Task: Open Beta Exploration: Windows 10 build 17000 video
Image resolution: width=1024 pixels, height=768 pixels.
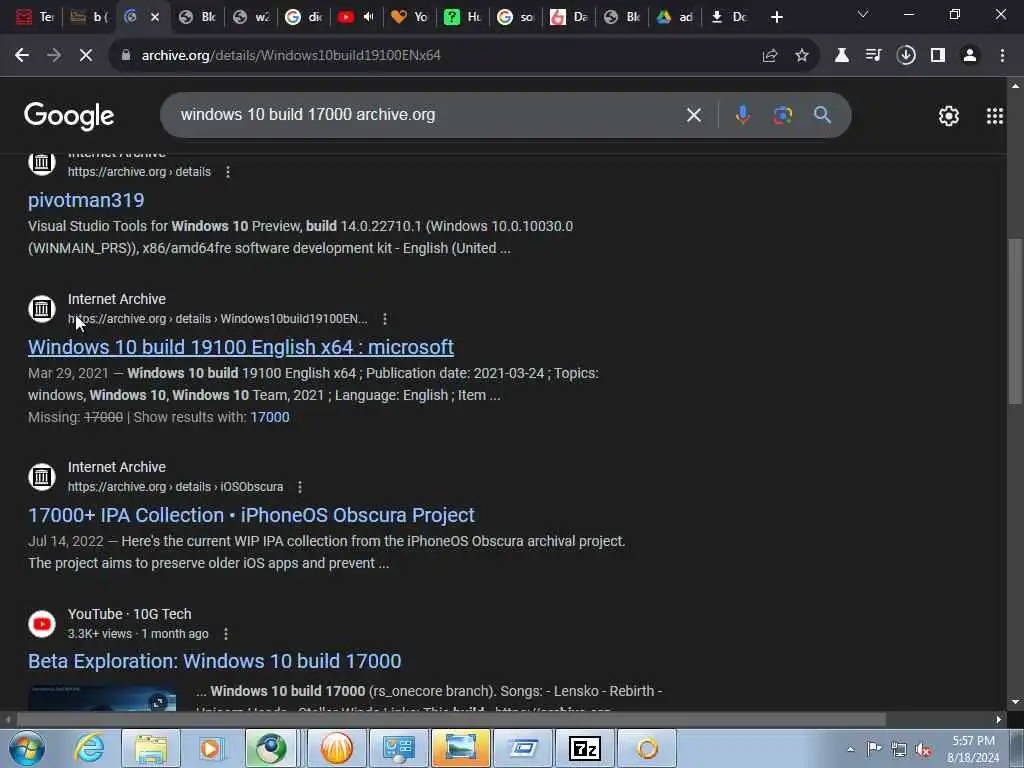Action: point(215,662)
